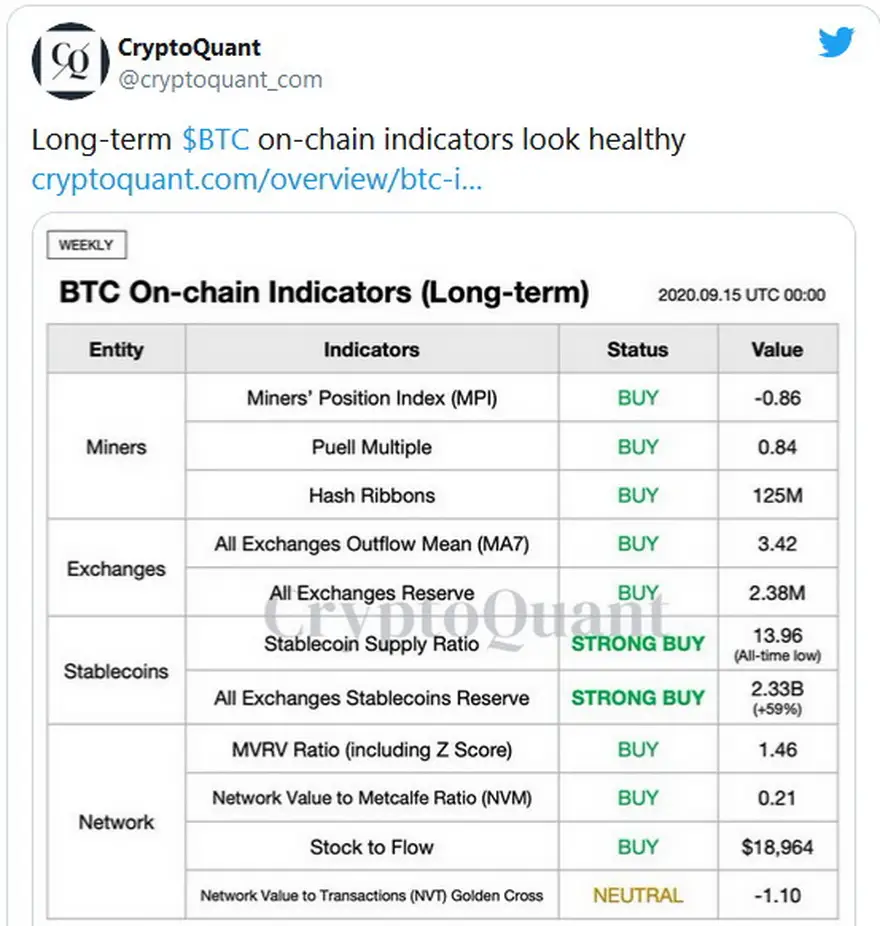Click the Value column header
Viewport: 880px width, 926px height.
click(x=777, y=349)
